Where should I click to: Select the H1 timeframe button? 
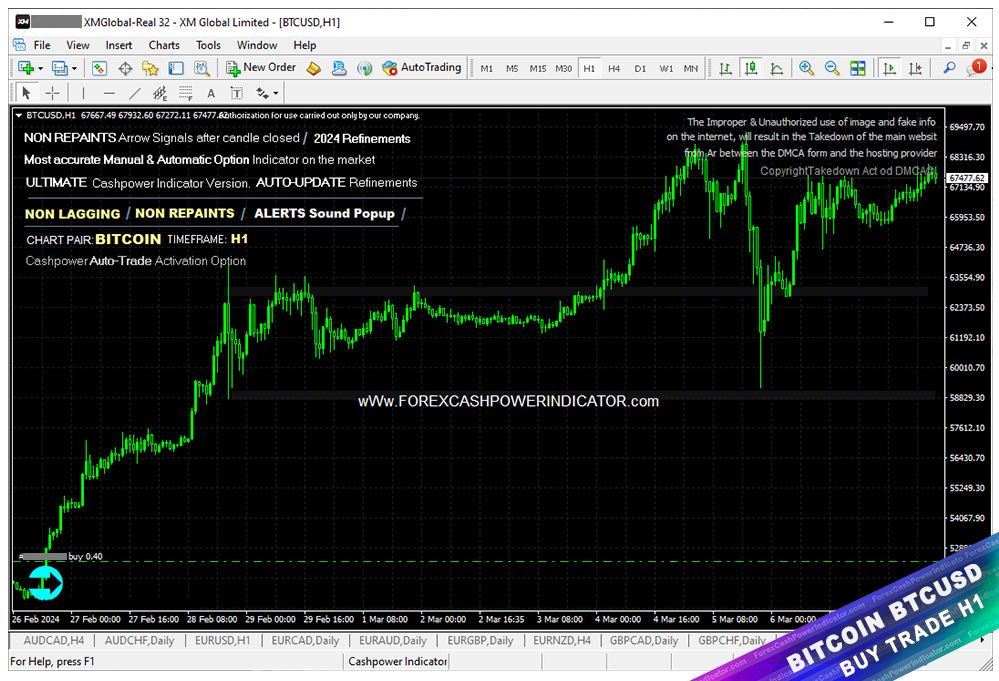[x=589, y=68]
